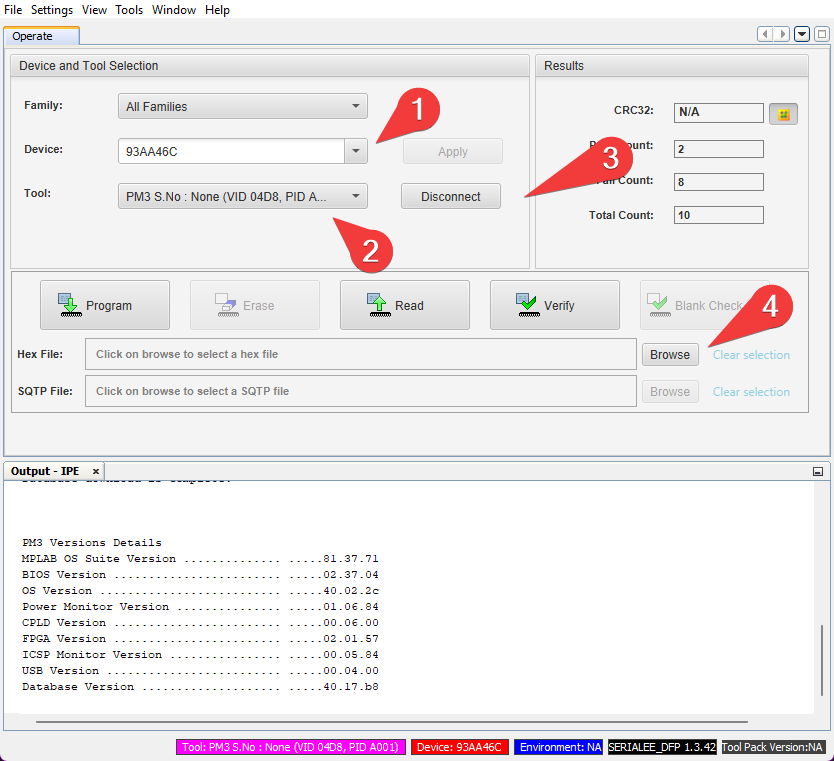Click the MPLAB OS Suite Version line
The height and width of the screenshot is (761, 834).
tap(200, 559)
